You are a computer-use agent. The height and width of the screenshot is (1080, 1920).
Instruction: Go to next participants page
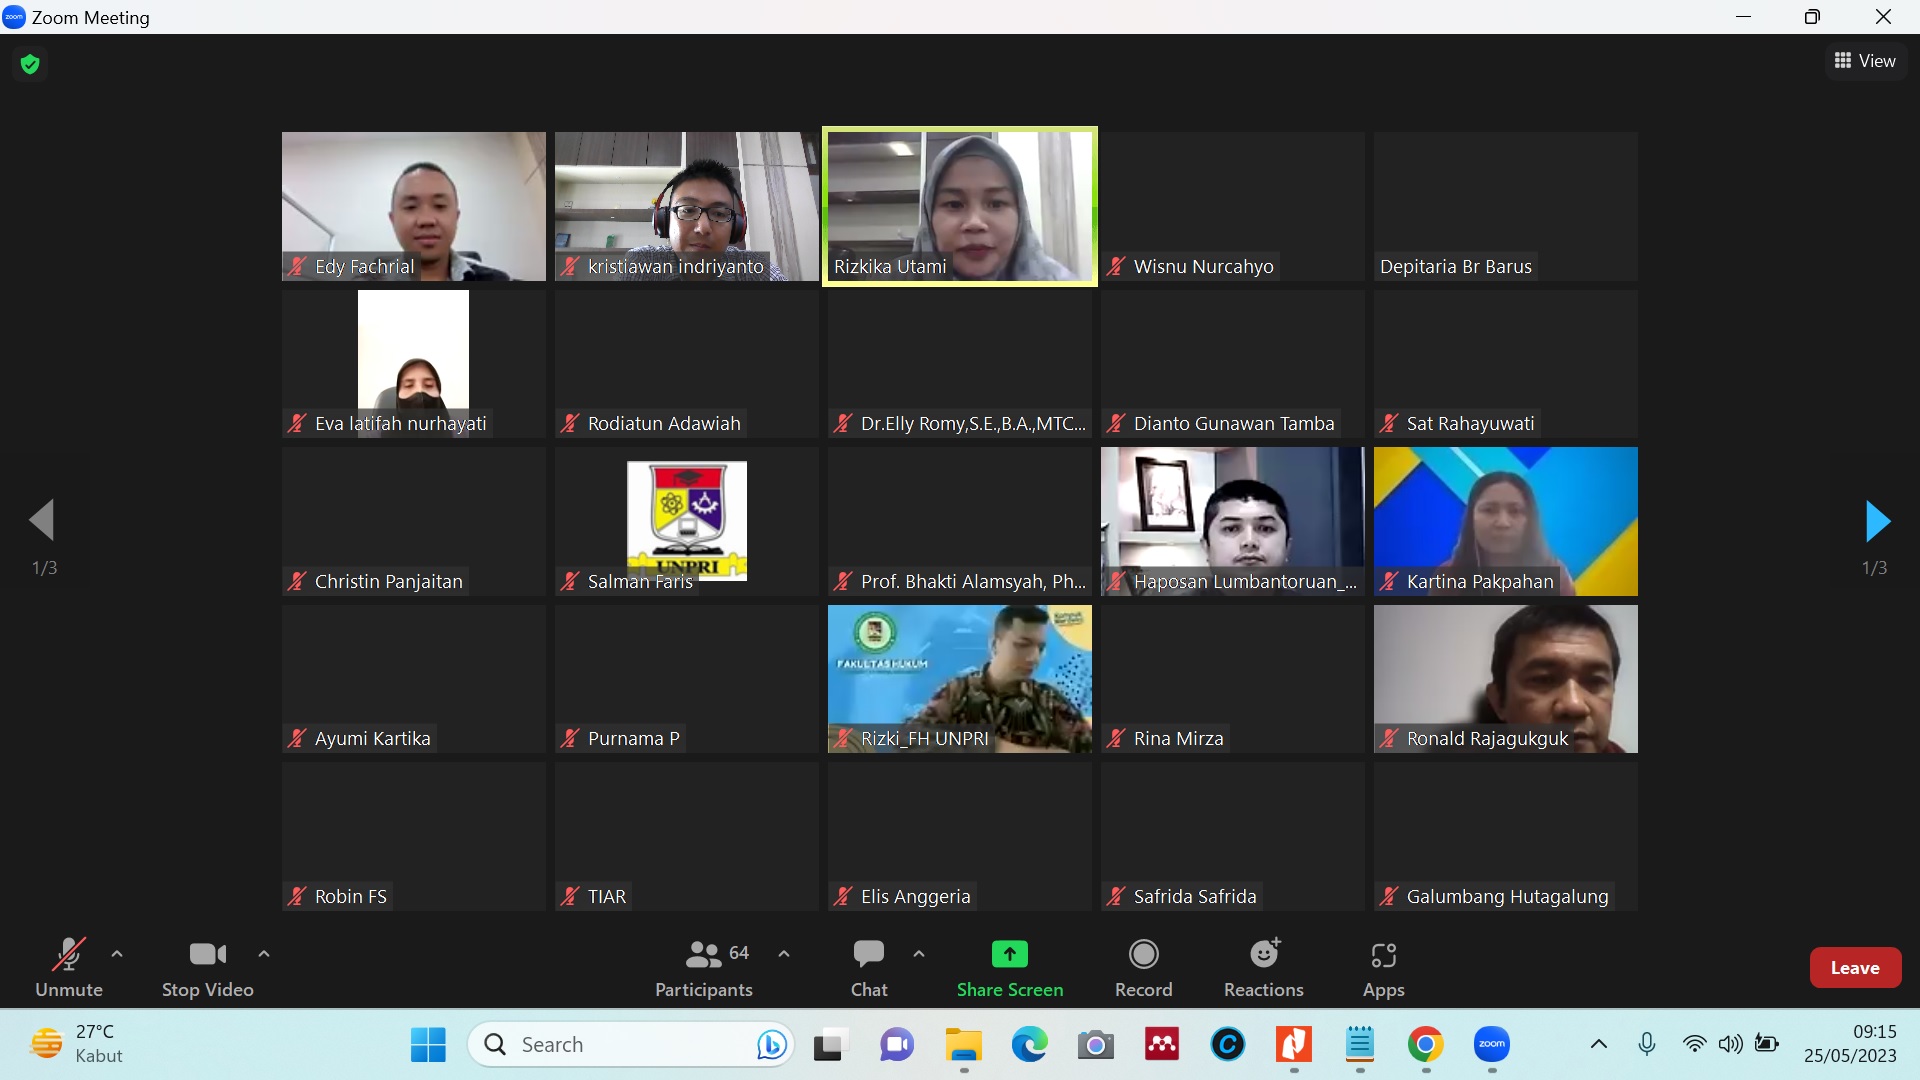point(1877,521)
